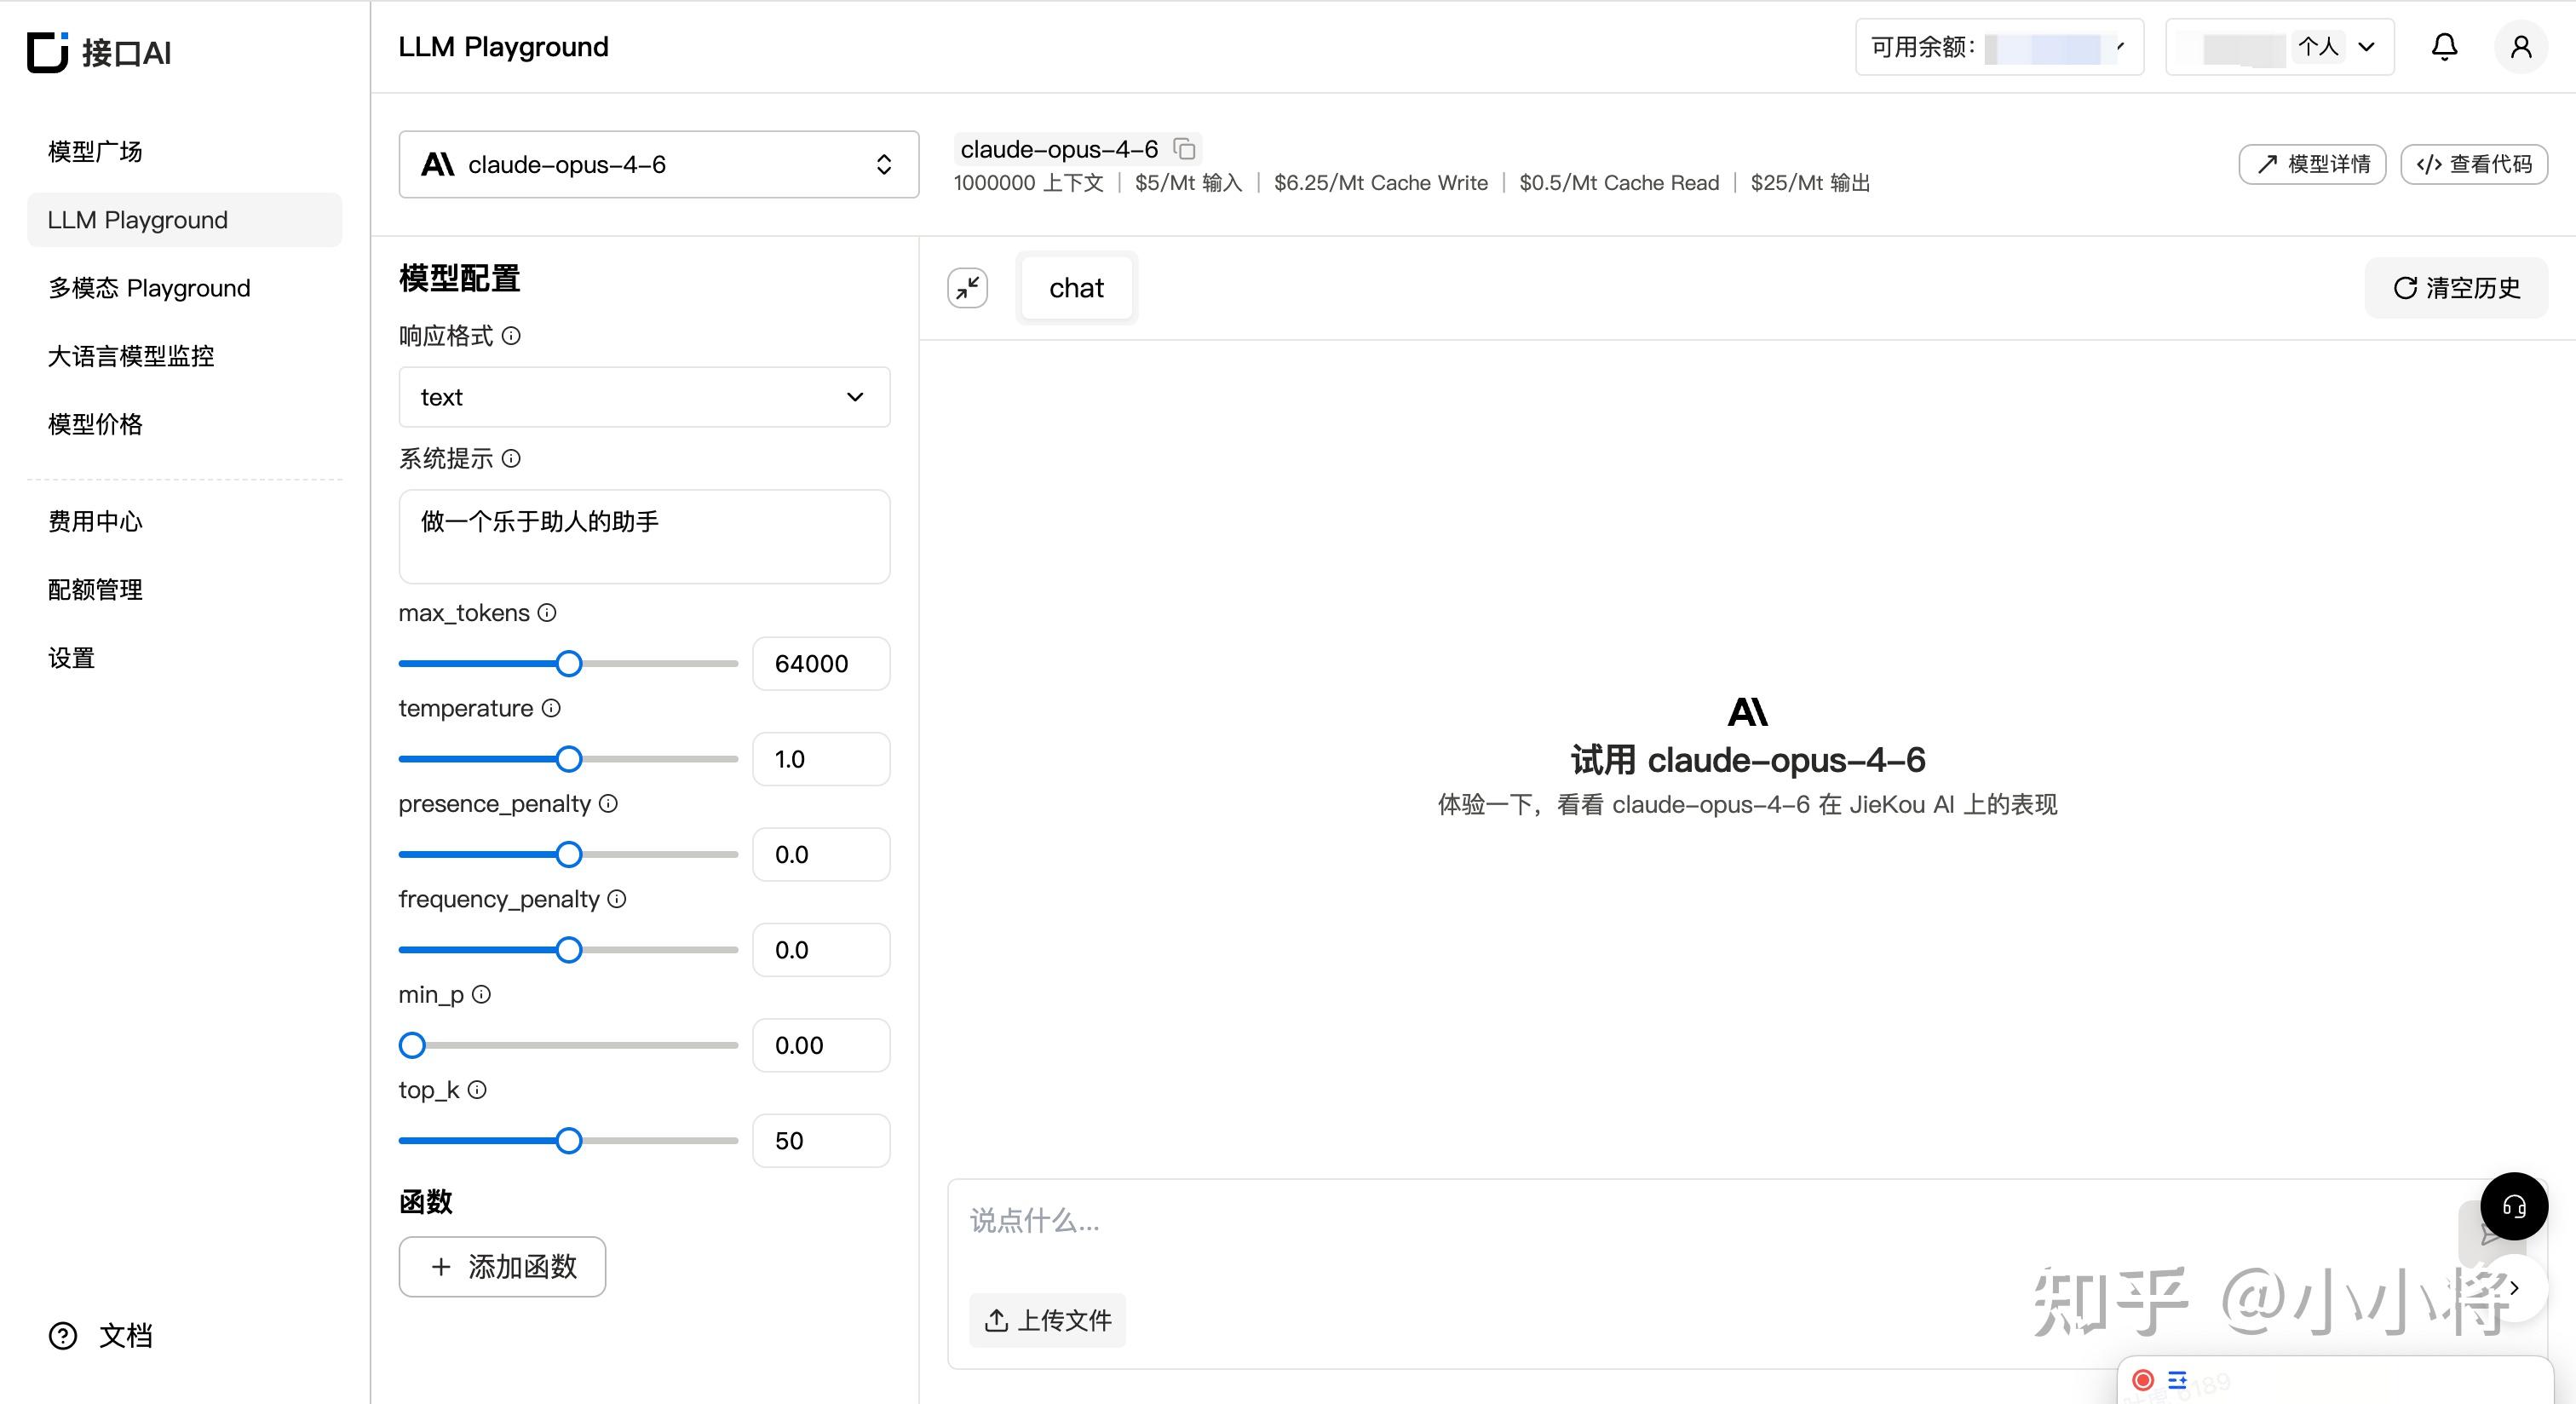Click the 上传文件 upload button
The height and width of the screenshot is (1404, 2576).
[1047, 1320]
